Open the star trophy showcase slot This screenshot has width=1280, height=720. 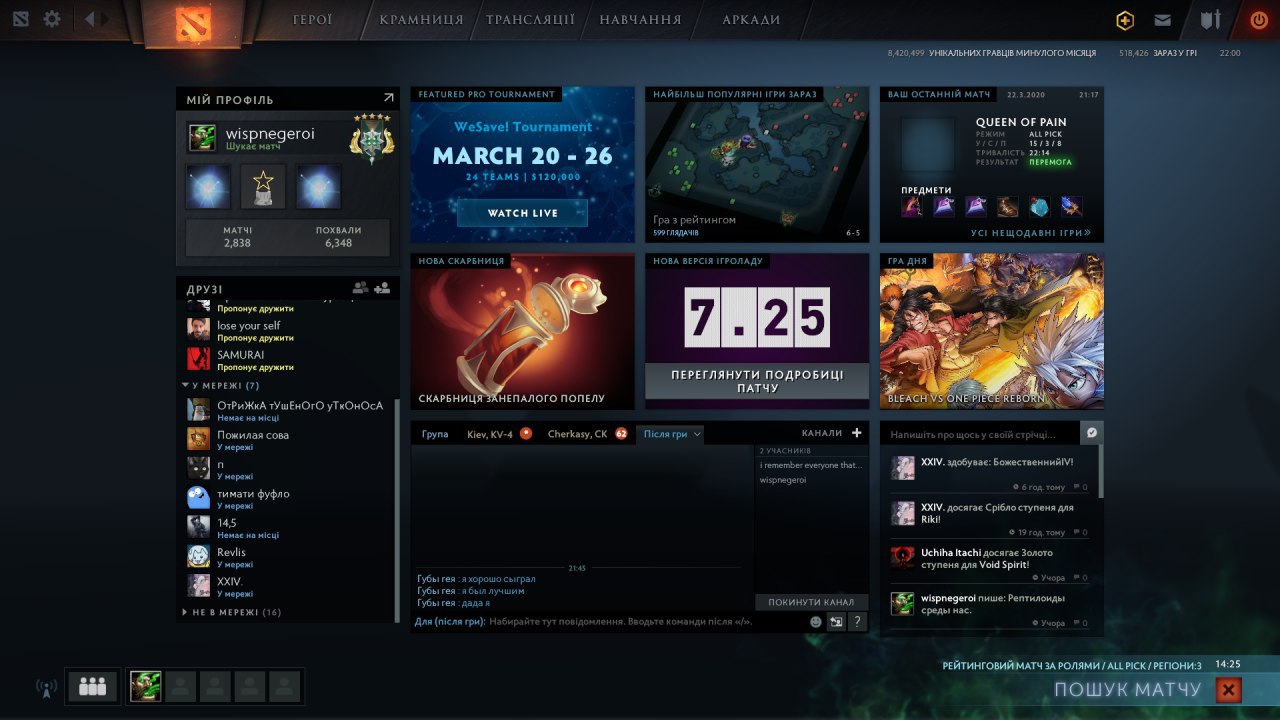[263, 187]
